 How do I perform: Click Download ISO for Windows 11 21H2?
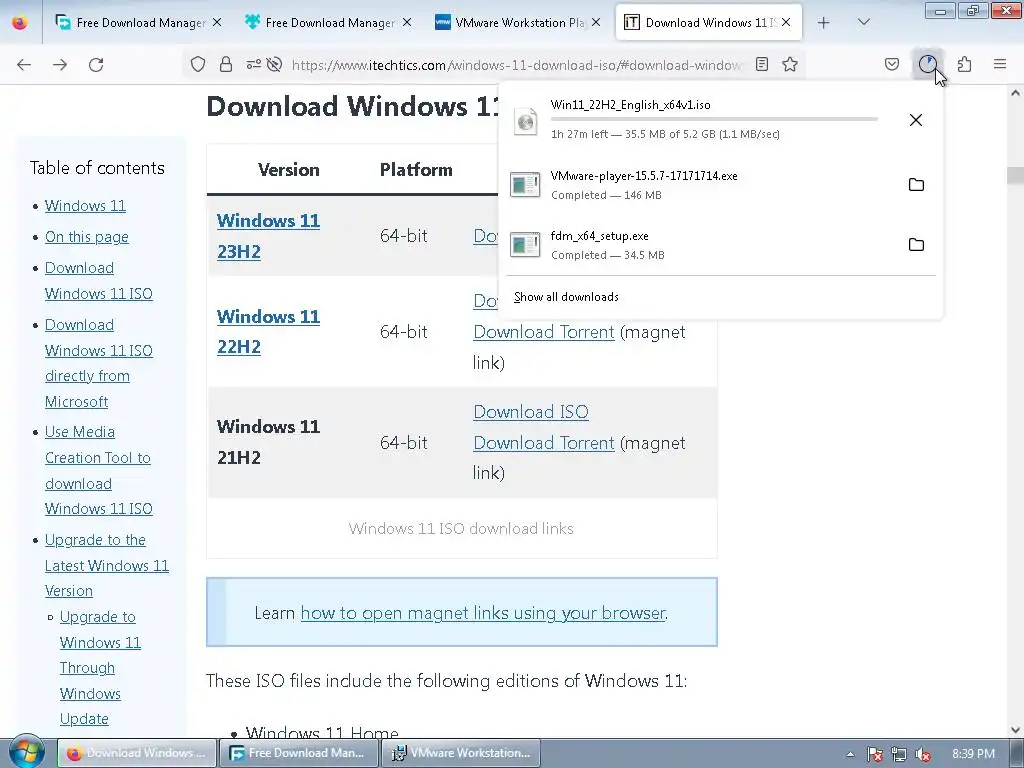click(x=531, y=412)
